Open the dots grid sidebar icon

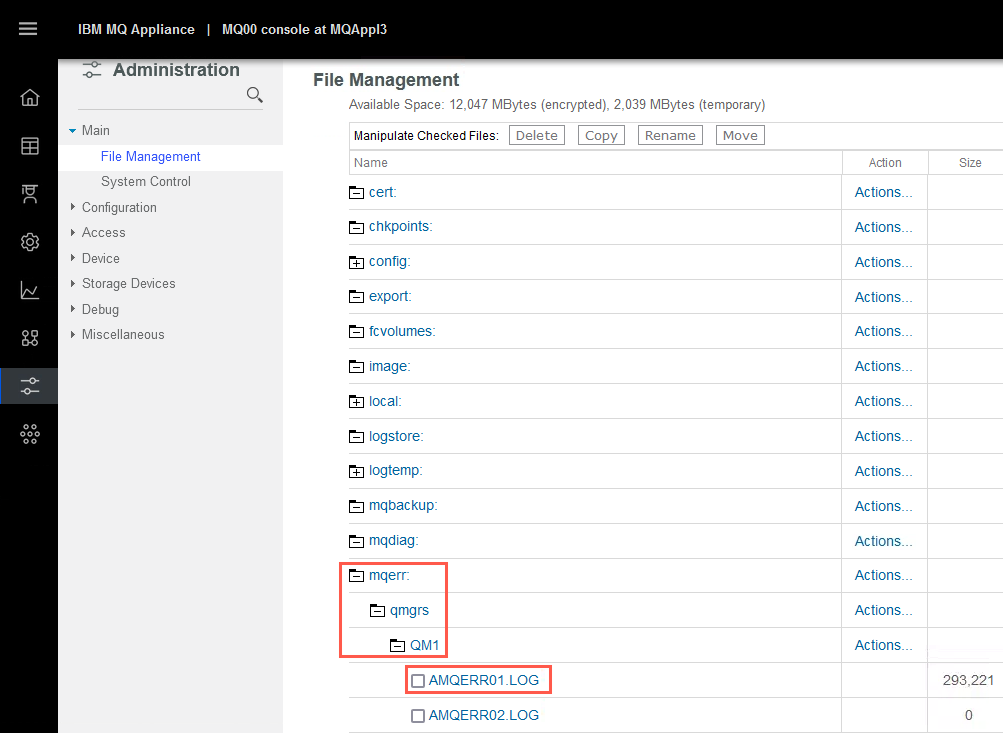tap(29, 434)
